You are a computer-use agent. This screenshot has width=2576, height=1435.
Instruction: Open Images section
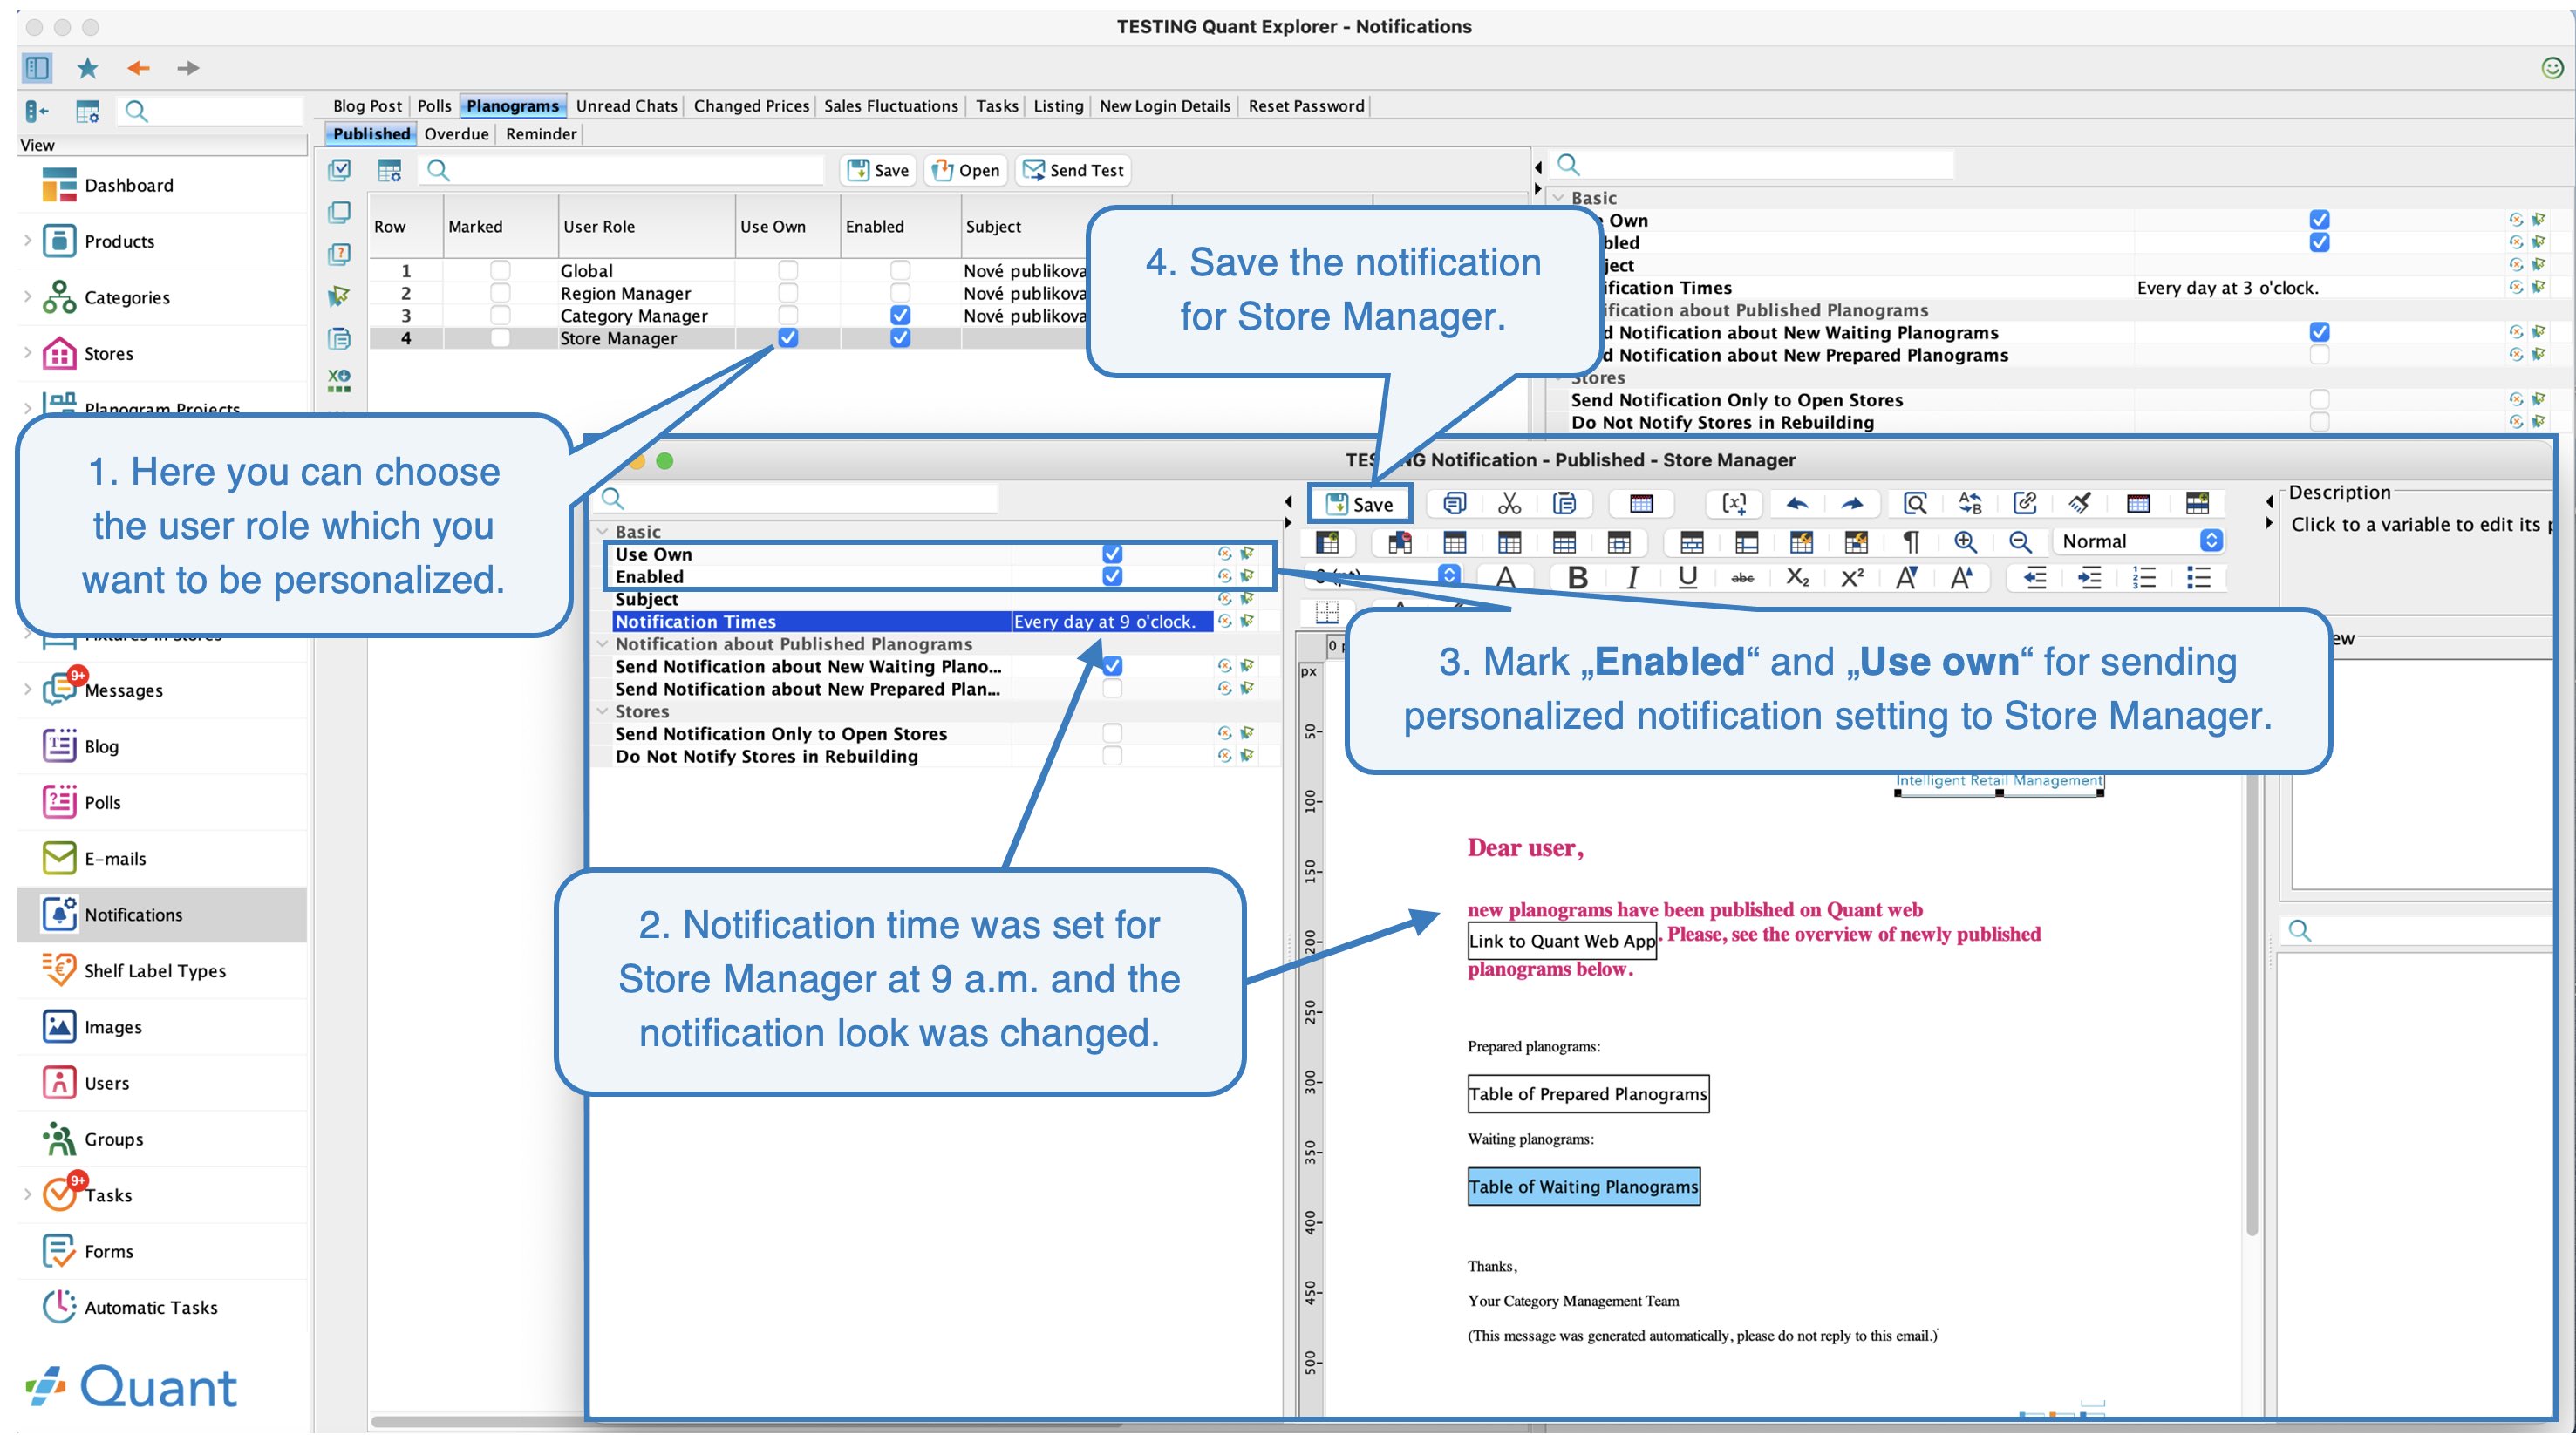pyautogui.click(x=113, y=1027)
